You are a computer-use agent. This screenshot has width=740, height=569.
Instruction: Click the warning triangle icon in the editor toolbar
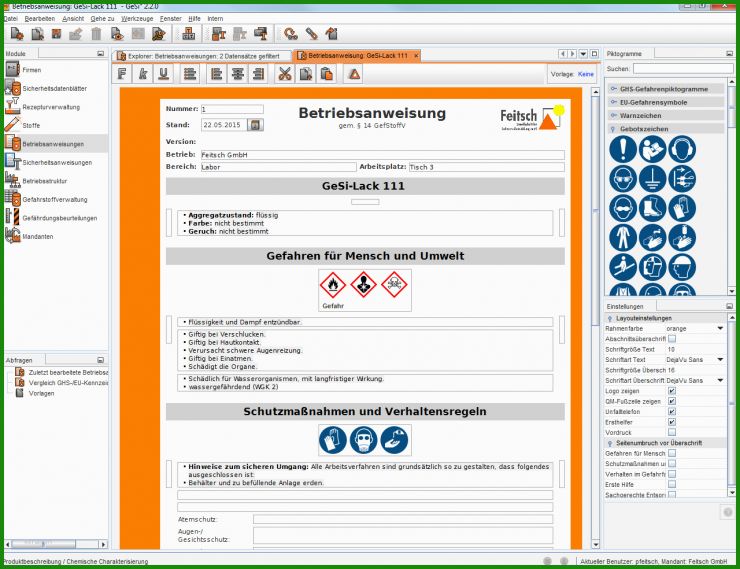tap(354, 74)
